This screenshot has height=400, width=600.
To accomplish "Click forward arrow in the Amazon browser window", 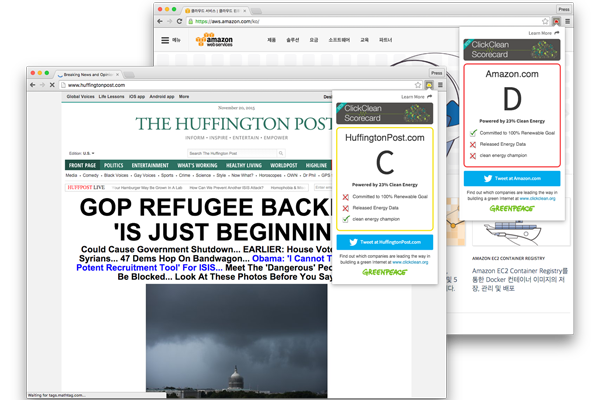I will pos(170,21).
